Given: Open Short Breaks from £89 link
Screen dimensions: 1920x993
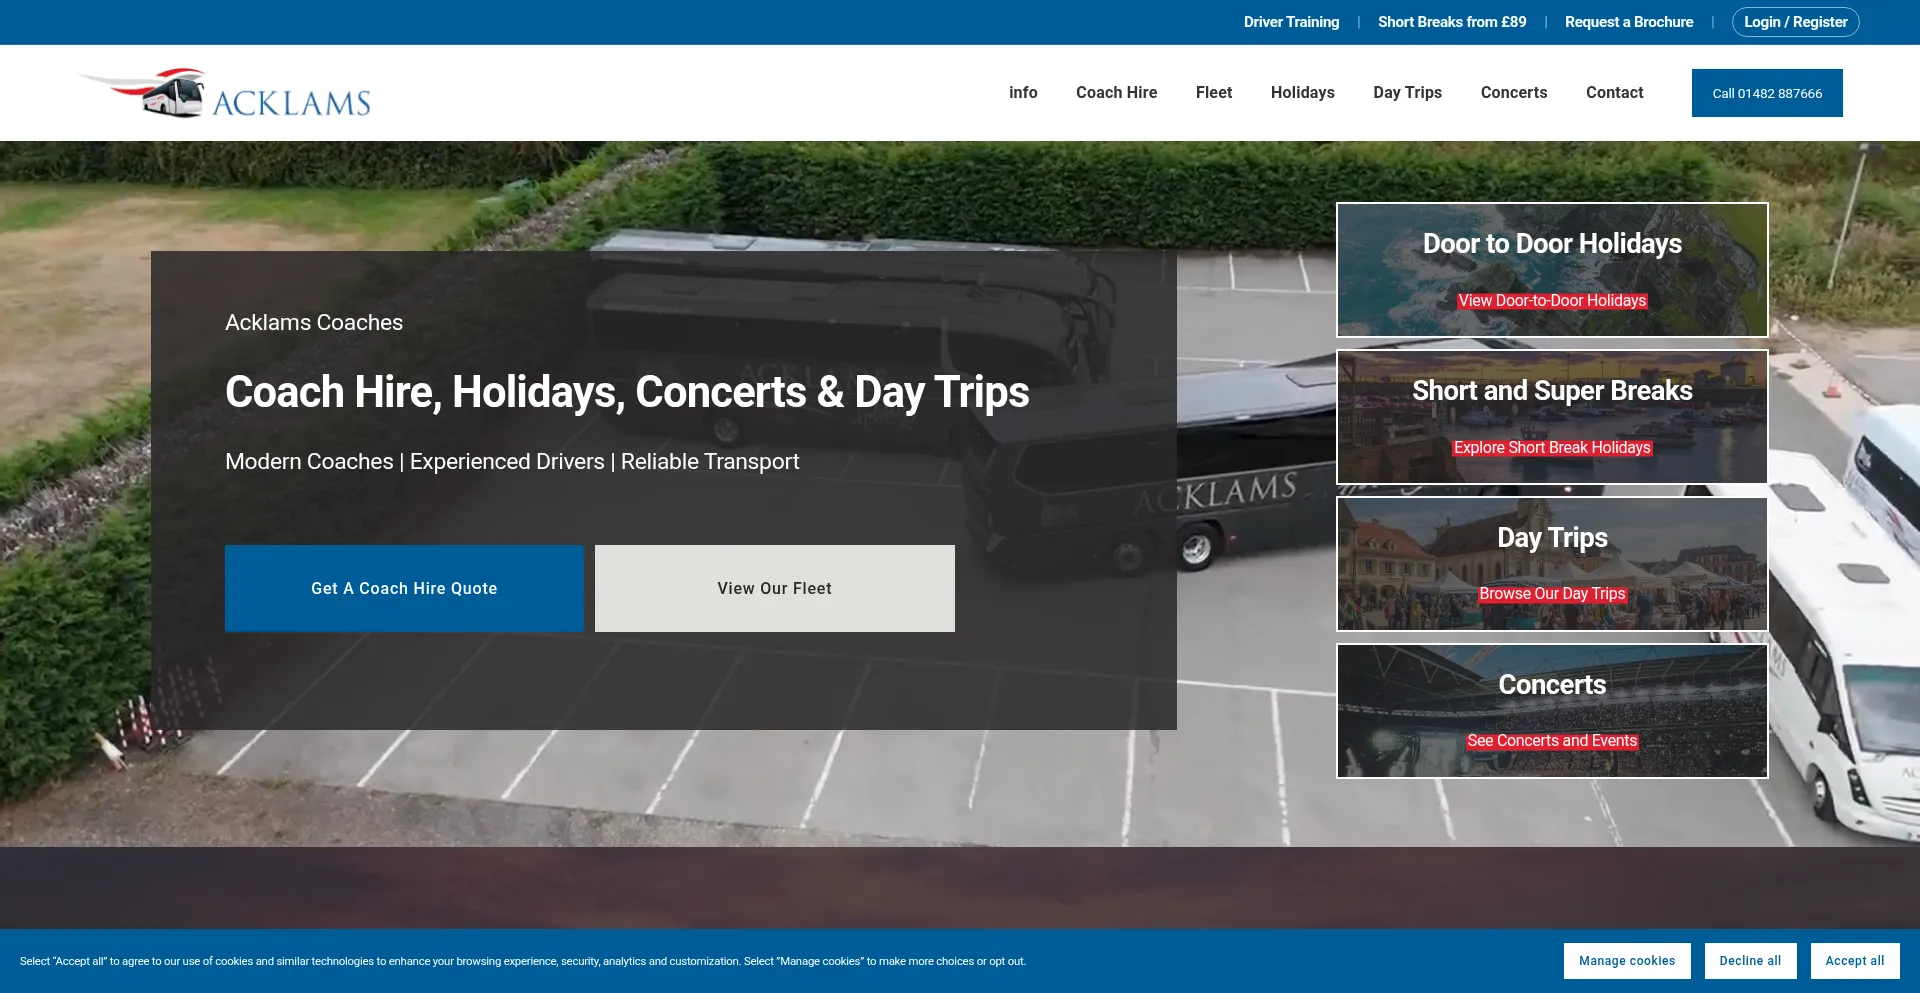Looking at the screenshot, I should (x=1452, y=22).
